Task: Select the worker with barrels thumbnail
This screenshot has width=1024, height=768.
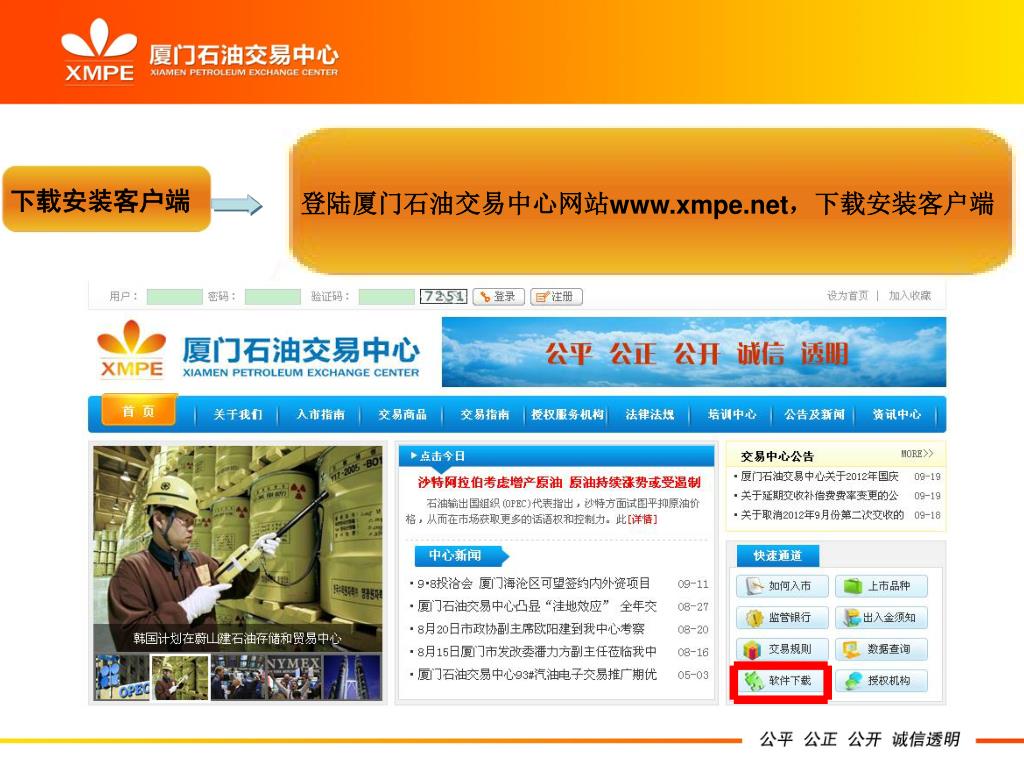Action: [180, 678]
